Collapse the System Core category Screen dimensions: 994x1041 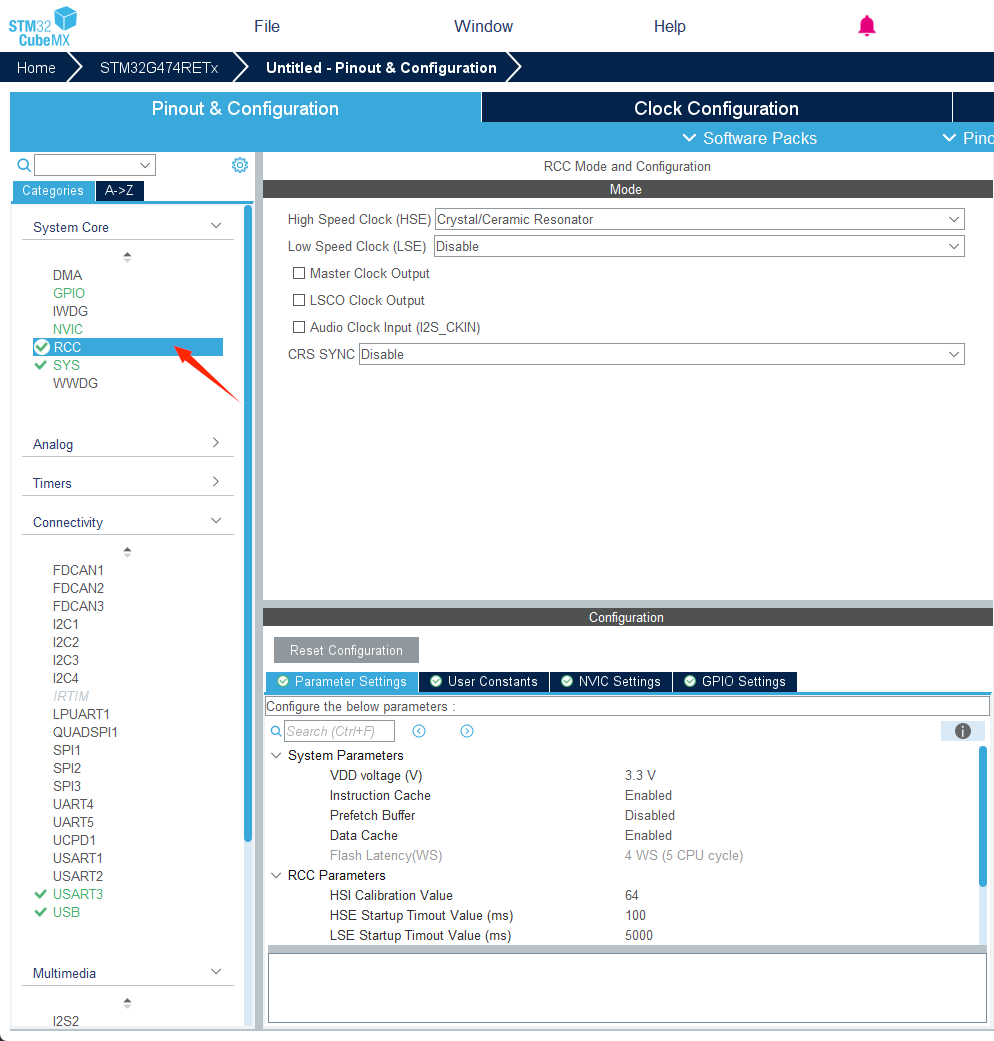tap(216, 226)
